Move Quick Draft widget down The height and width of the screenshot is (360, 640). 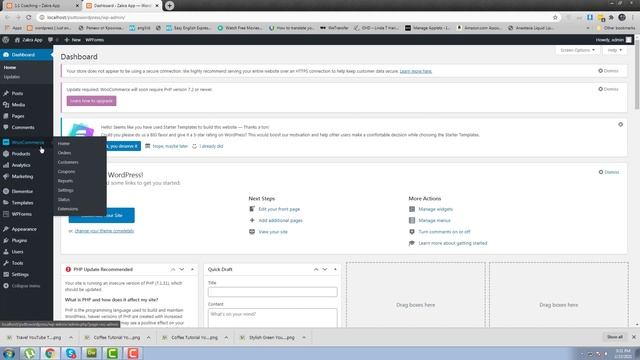325,269
